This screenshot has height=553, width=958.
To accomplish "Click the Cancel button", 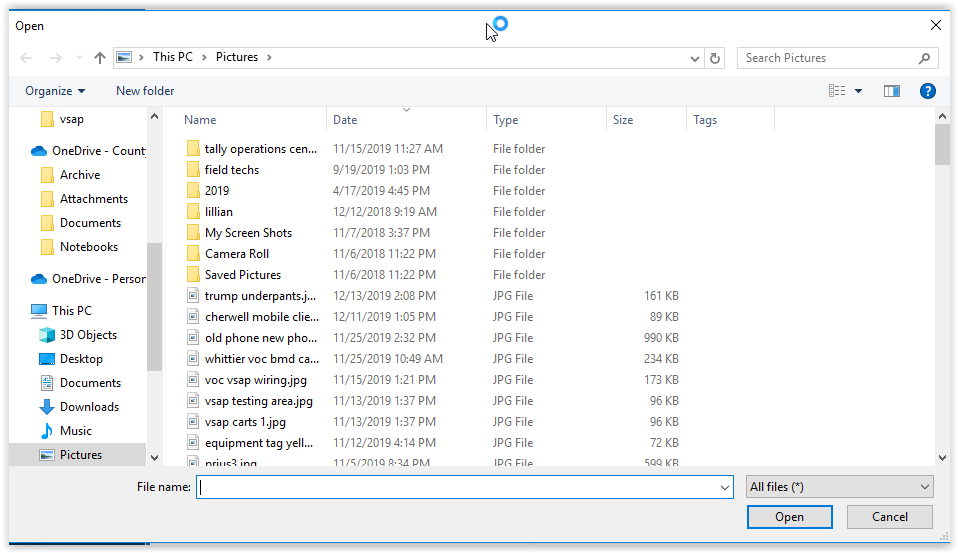I will (890, 517).
